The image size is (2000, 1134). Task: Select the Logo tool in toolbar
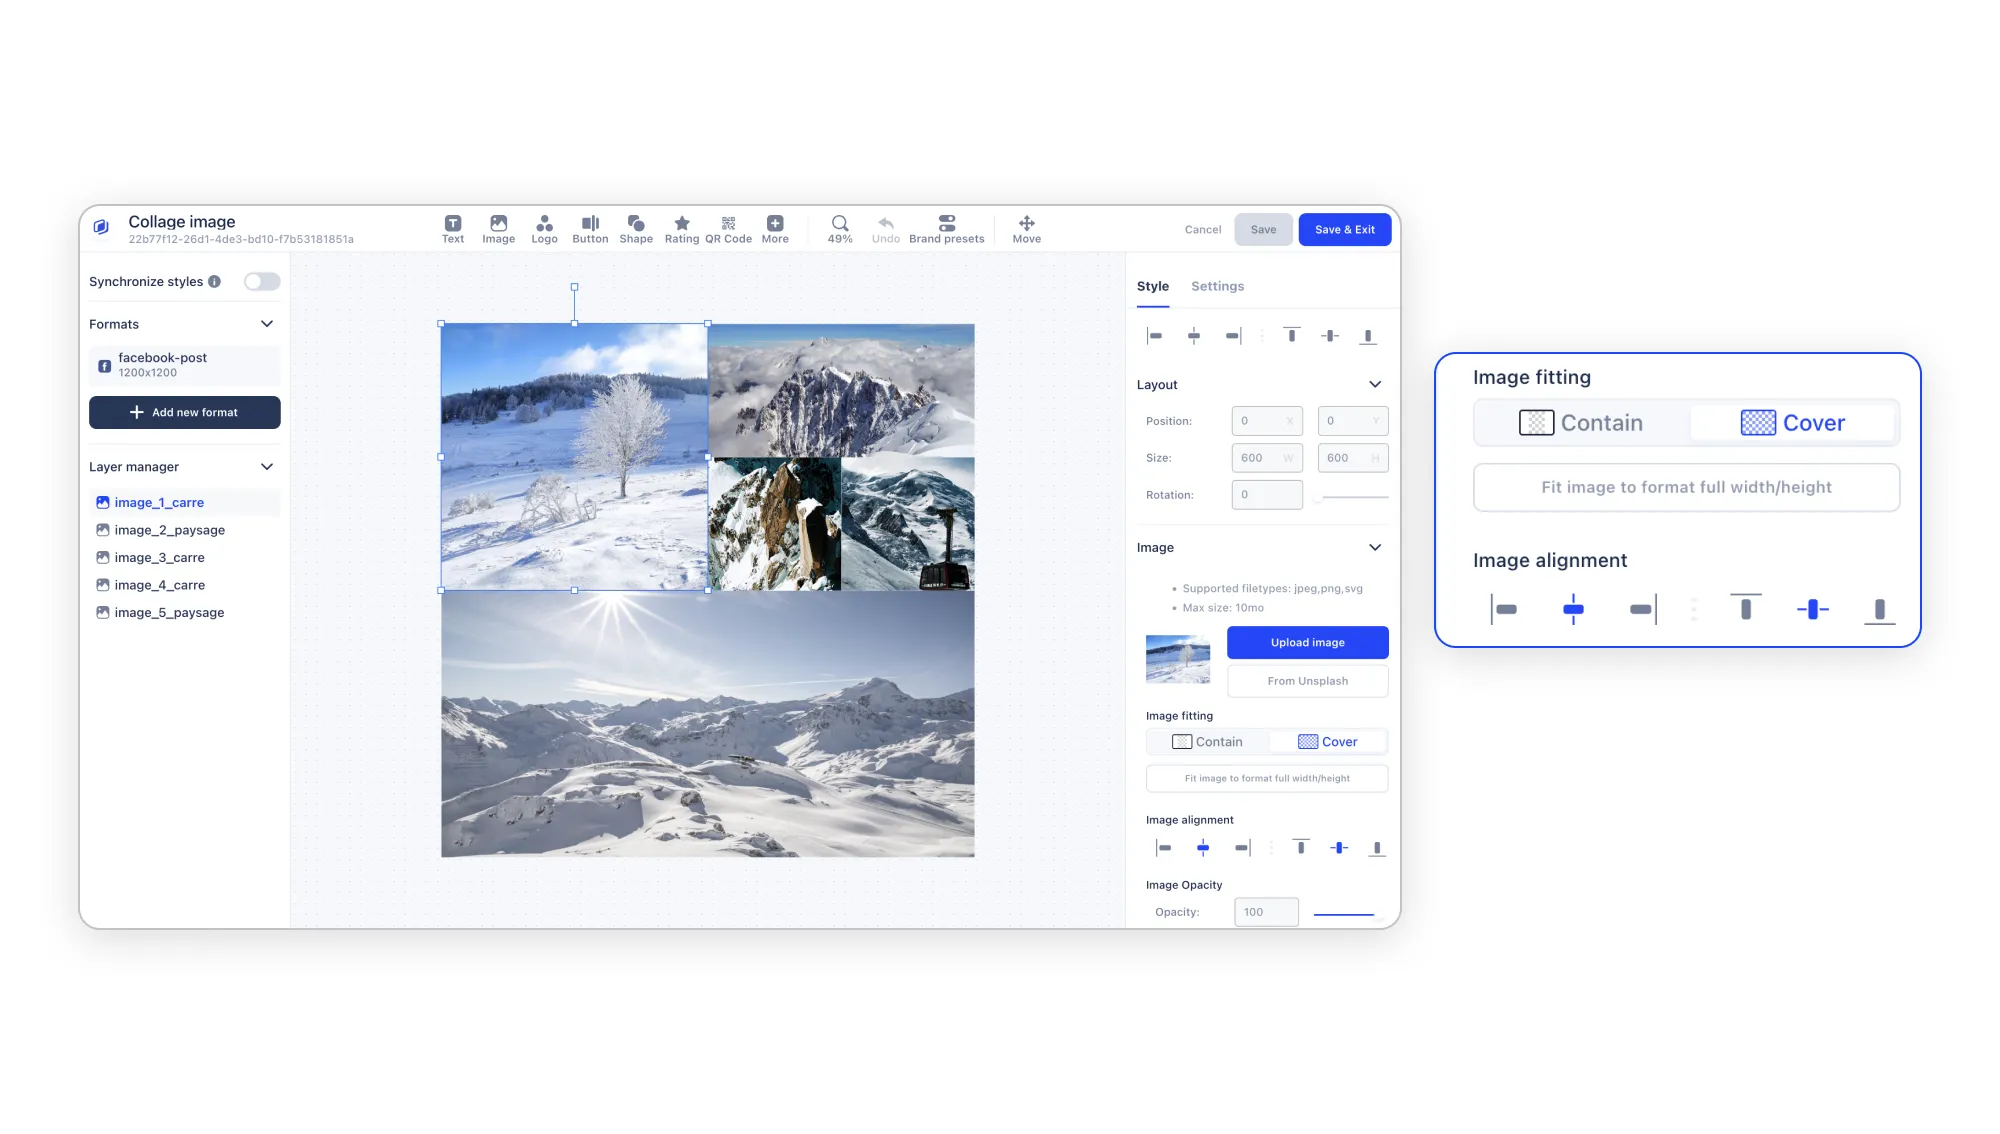543,228
